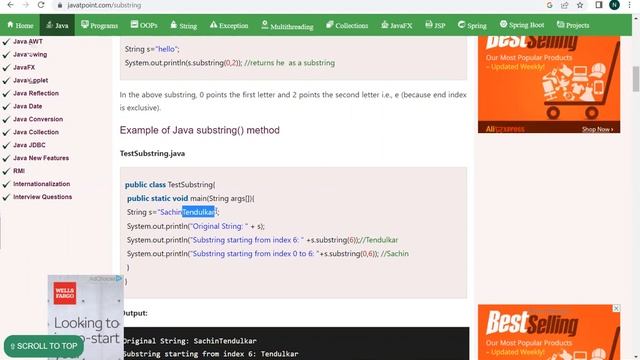
Task: Open the profile avatar N
Action: tap(614, 5)
